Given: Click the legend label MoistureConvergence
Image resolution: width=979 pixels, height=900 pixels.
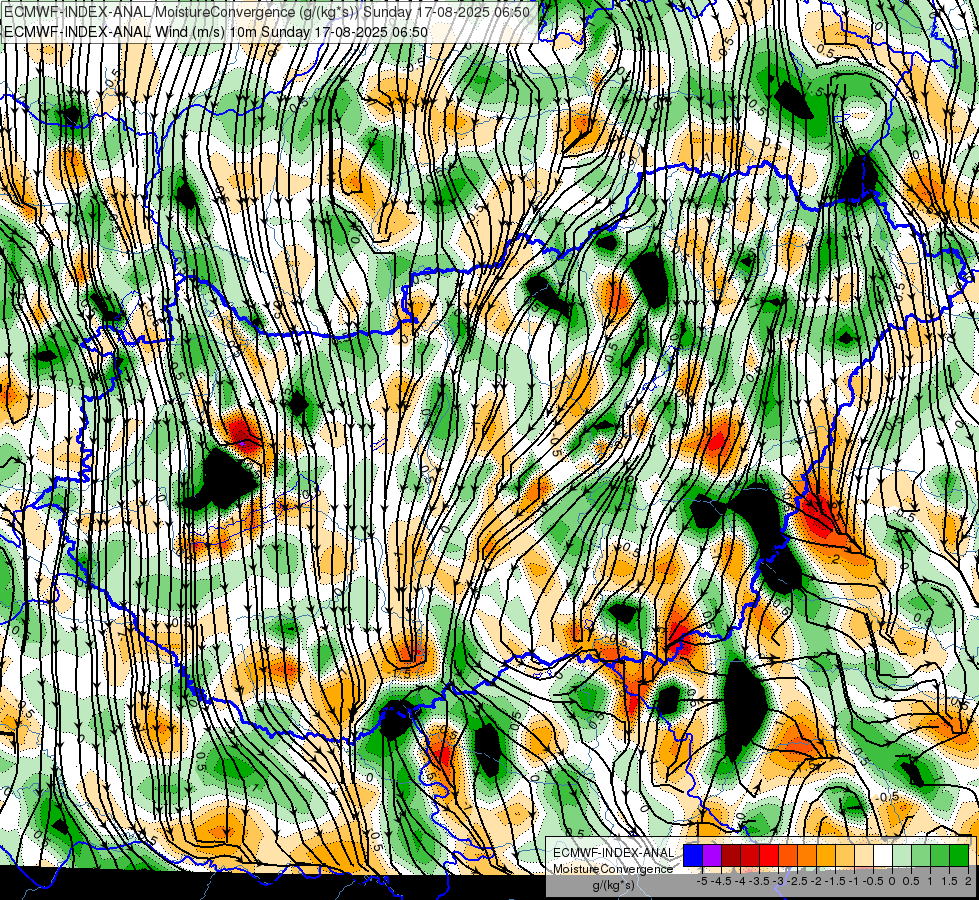Looking at the screenshot, I should click(x=613, y=869).
